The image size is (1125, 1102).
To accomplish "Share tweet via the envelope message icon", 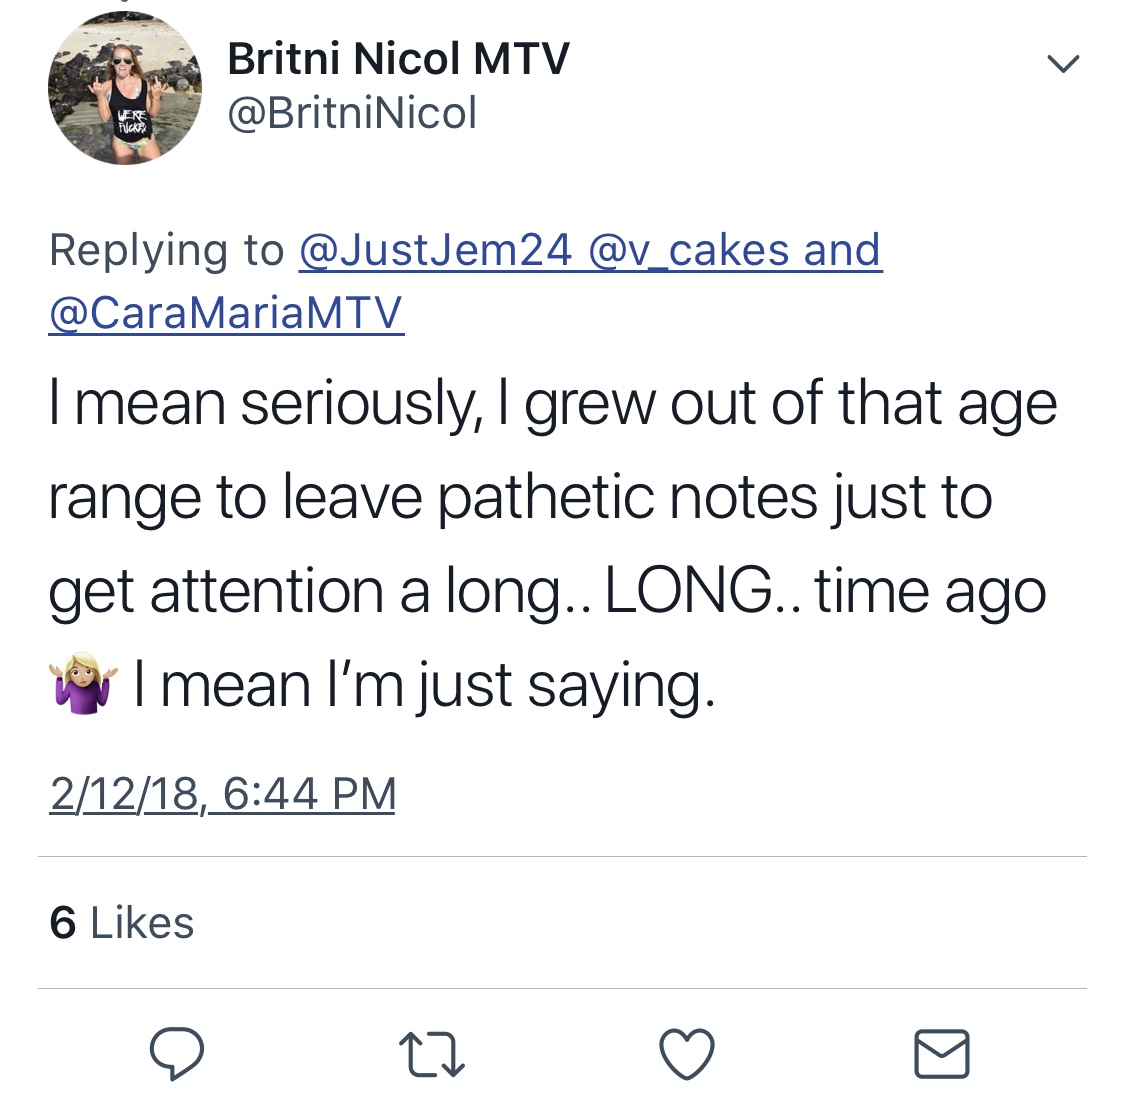I will (x=941, y=1053).
